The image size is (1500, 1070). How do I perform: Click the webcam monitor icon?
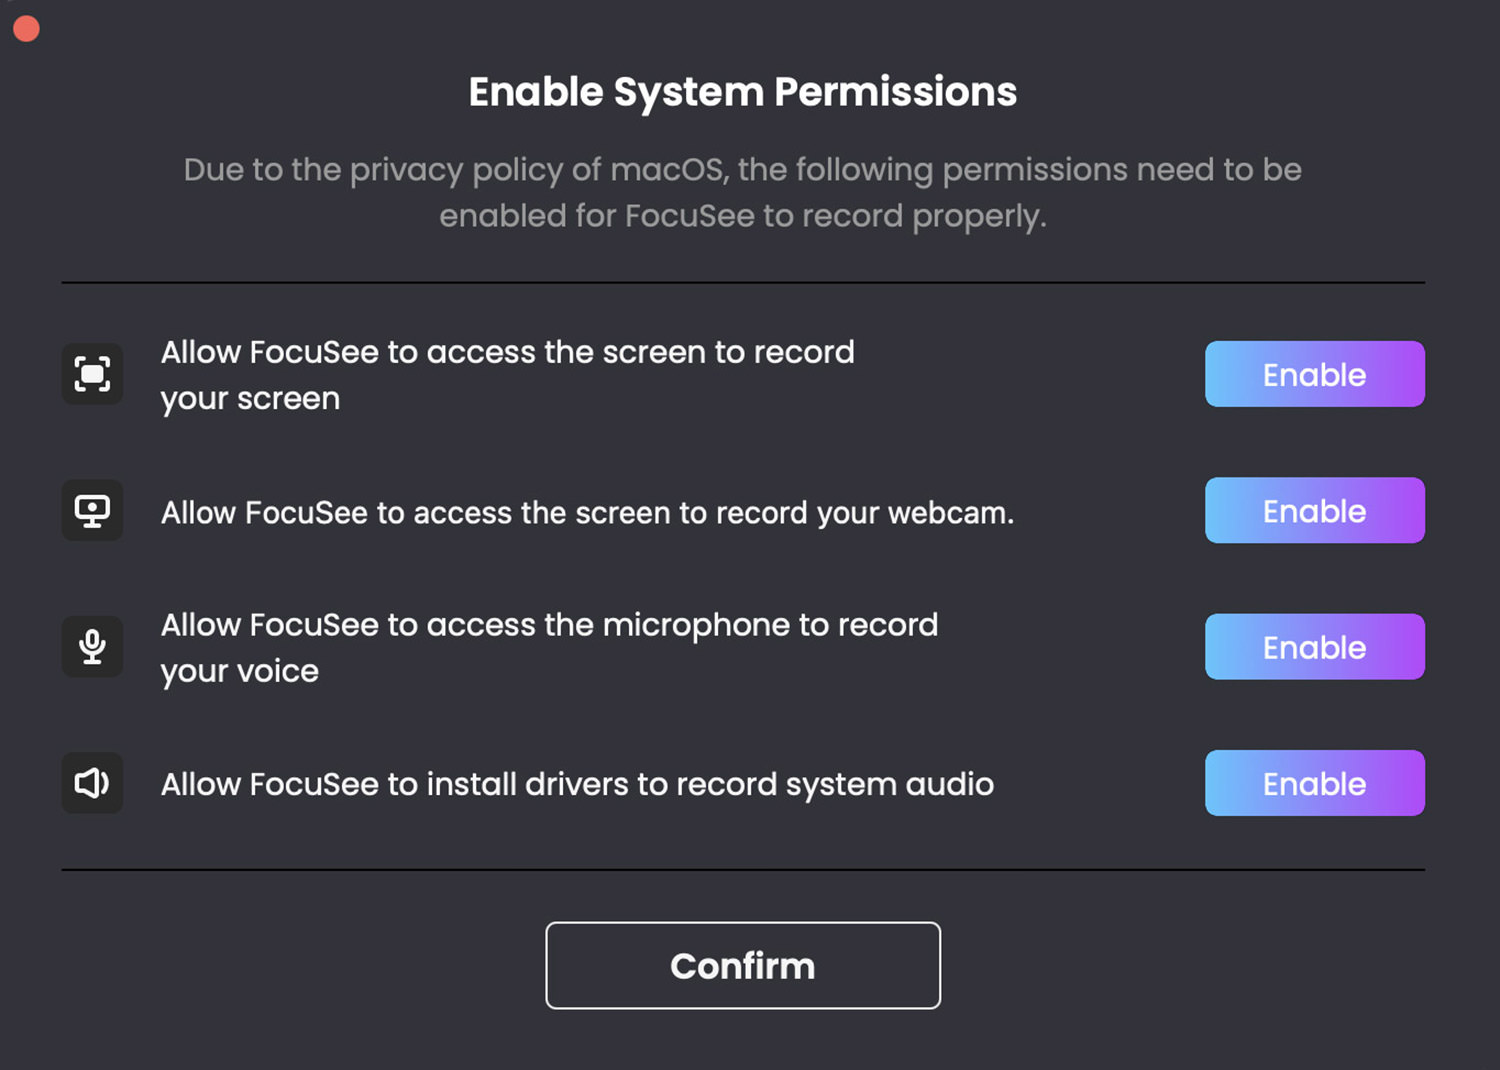92,510
